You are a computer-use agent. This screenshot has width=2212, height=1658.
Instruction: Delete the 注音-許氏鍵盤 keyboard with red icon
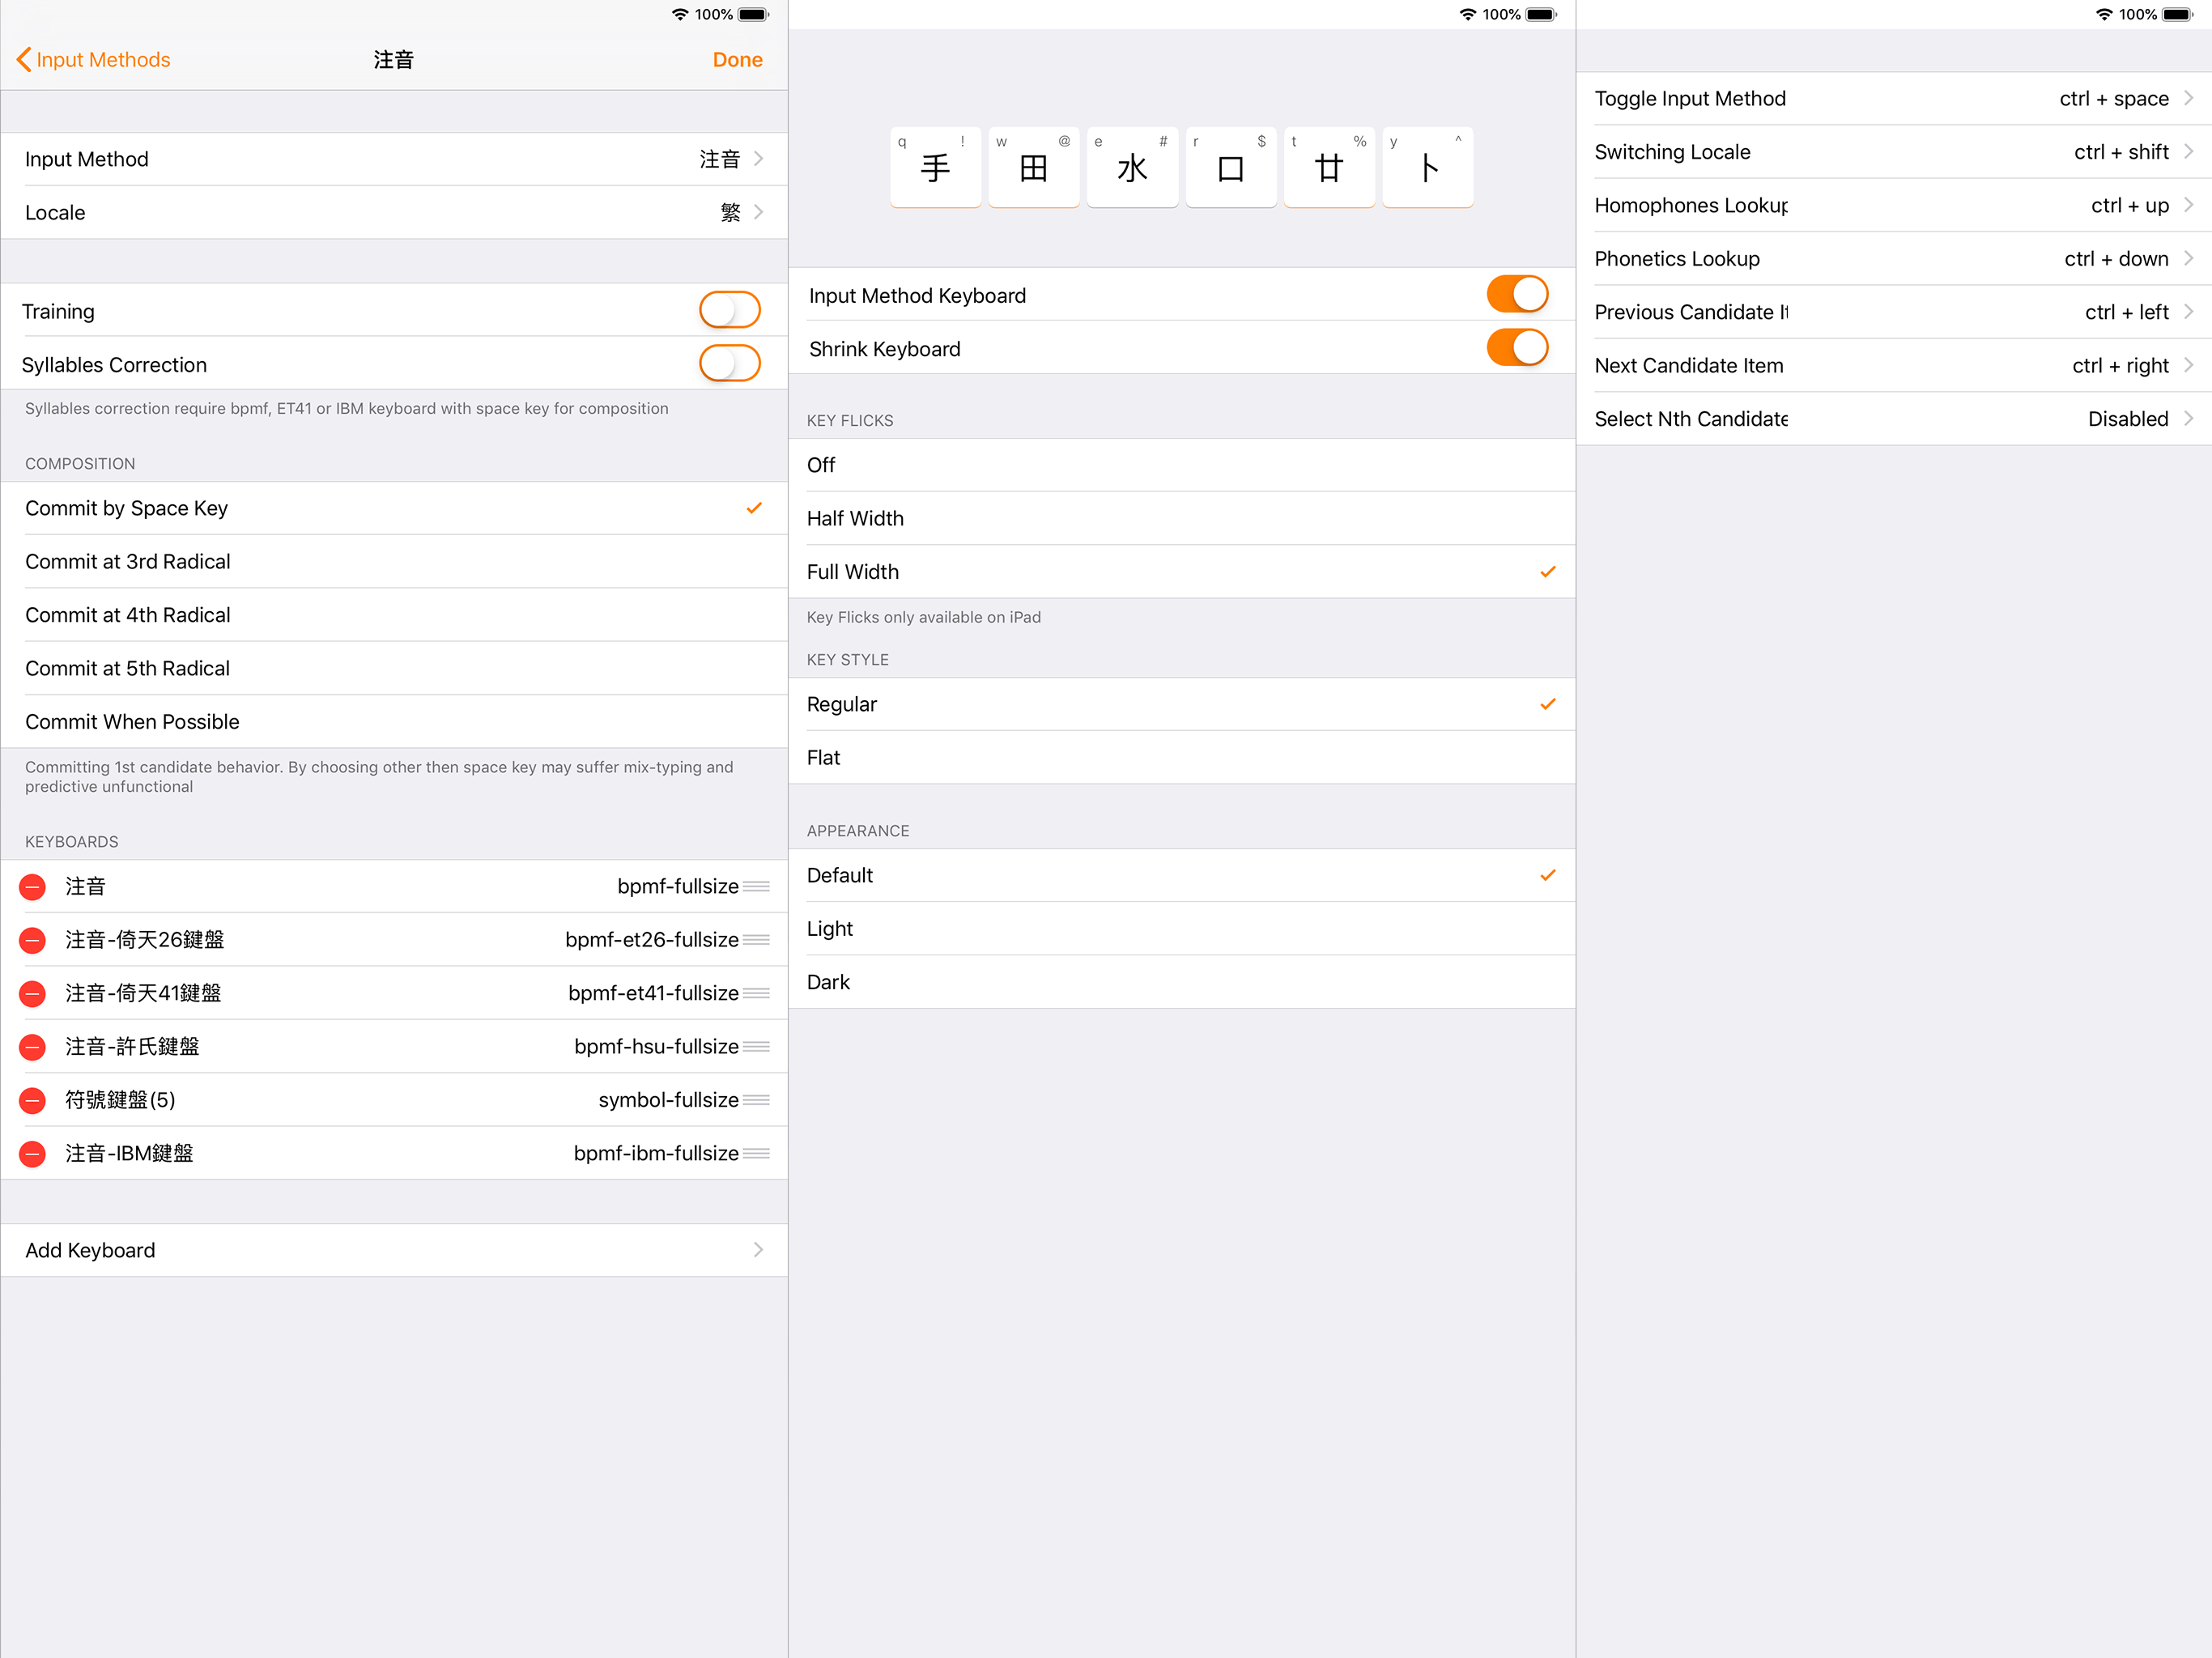pos(33,1047)
